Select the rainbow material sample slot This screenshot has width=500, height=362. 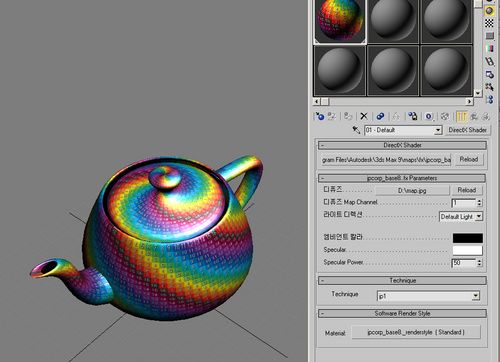click(340, 22)
